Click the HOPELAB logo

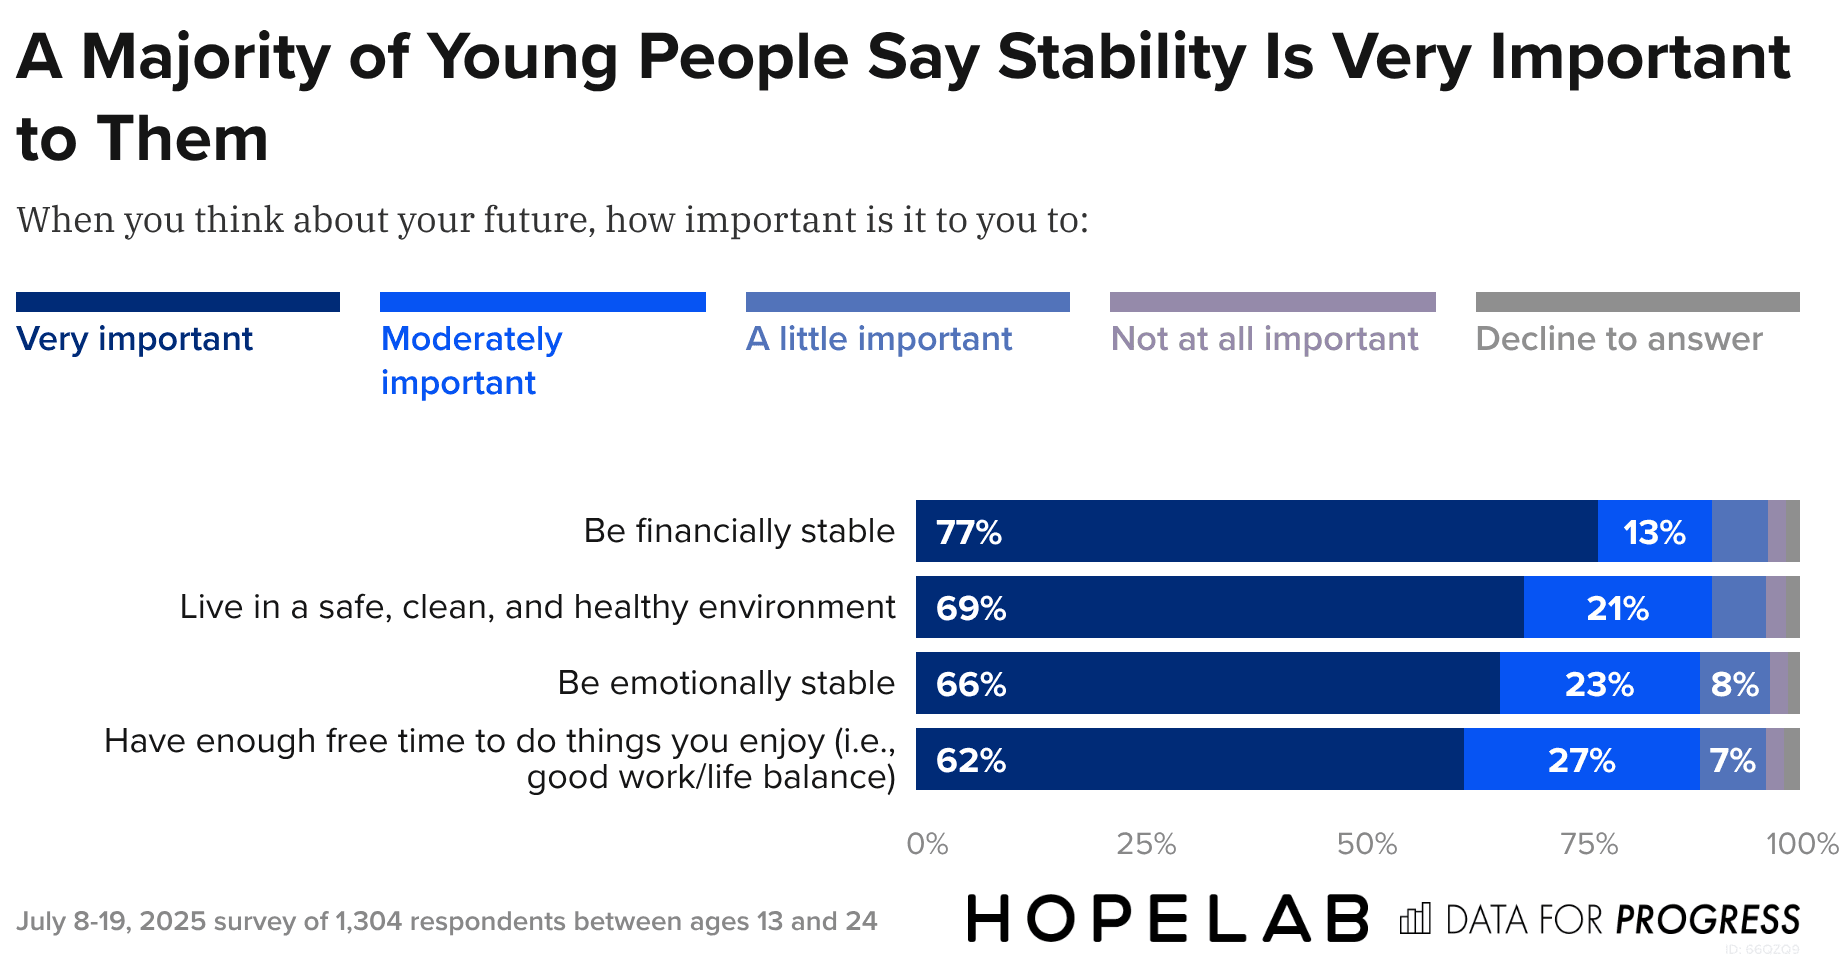click(1167, 918)
